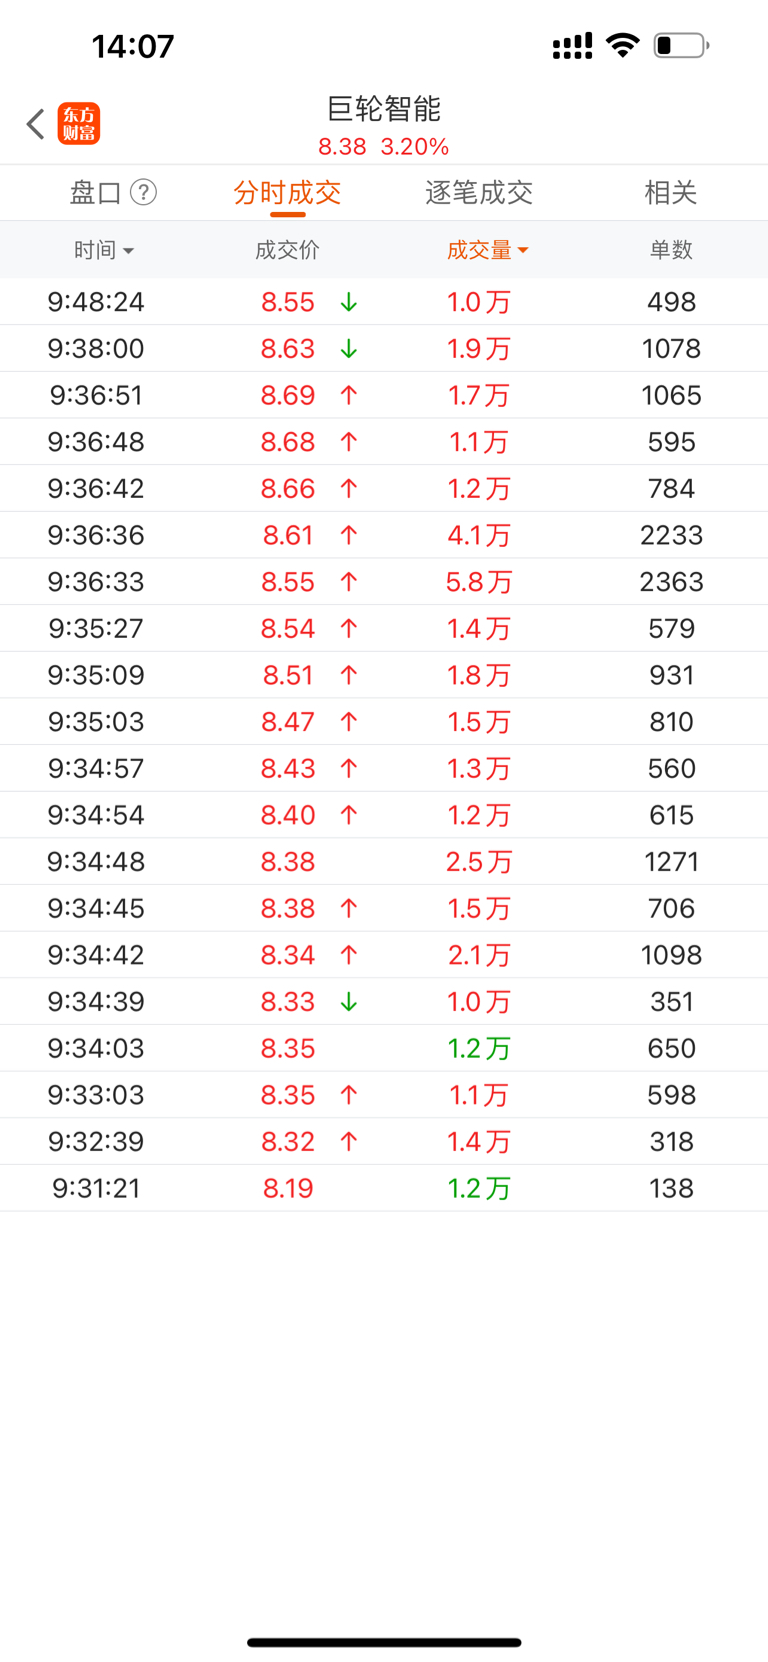This screenshot has width=768, height=1662.
Task: Select the 分时成交 tab
Action: point(287,192)
